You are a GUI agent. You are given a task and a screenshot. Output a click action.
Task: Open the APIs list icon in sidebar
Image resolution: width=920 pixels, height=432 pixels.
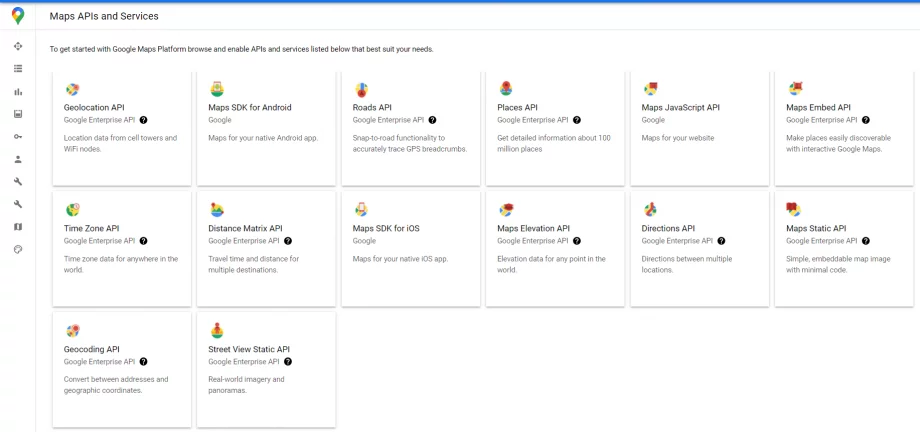(x=18, y=69)
